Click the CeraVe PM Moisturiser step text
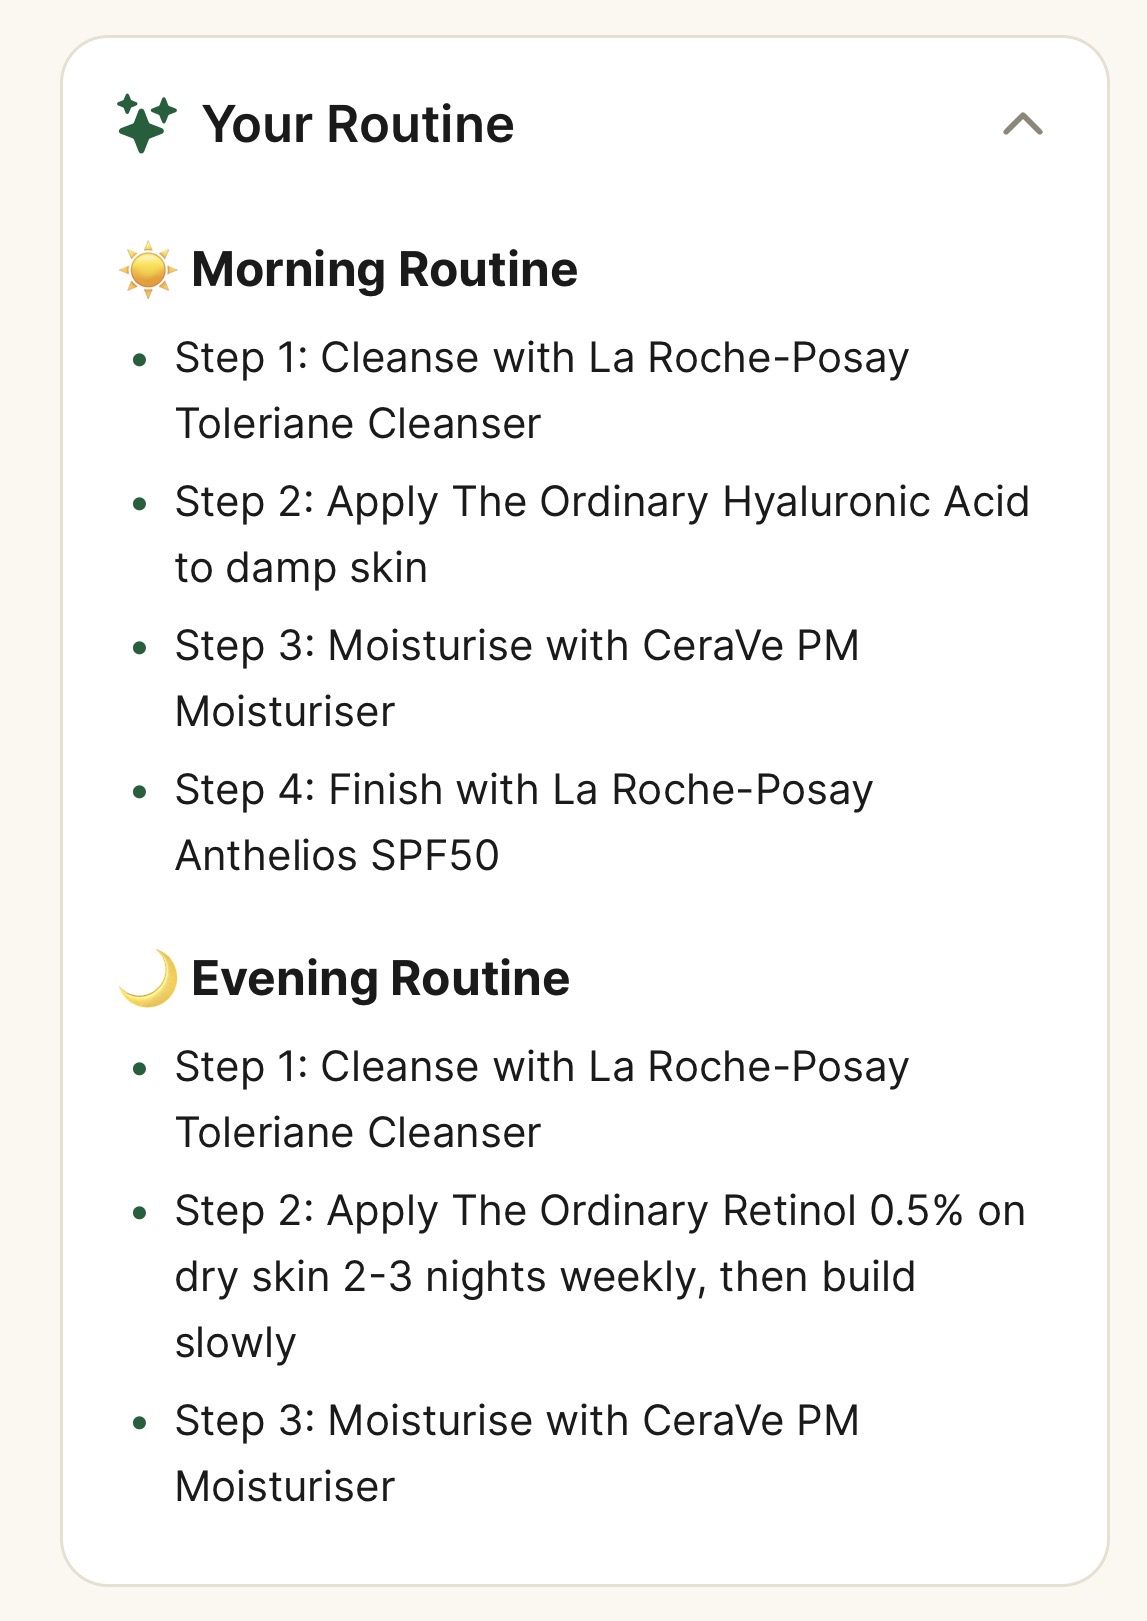 [515, 677]
